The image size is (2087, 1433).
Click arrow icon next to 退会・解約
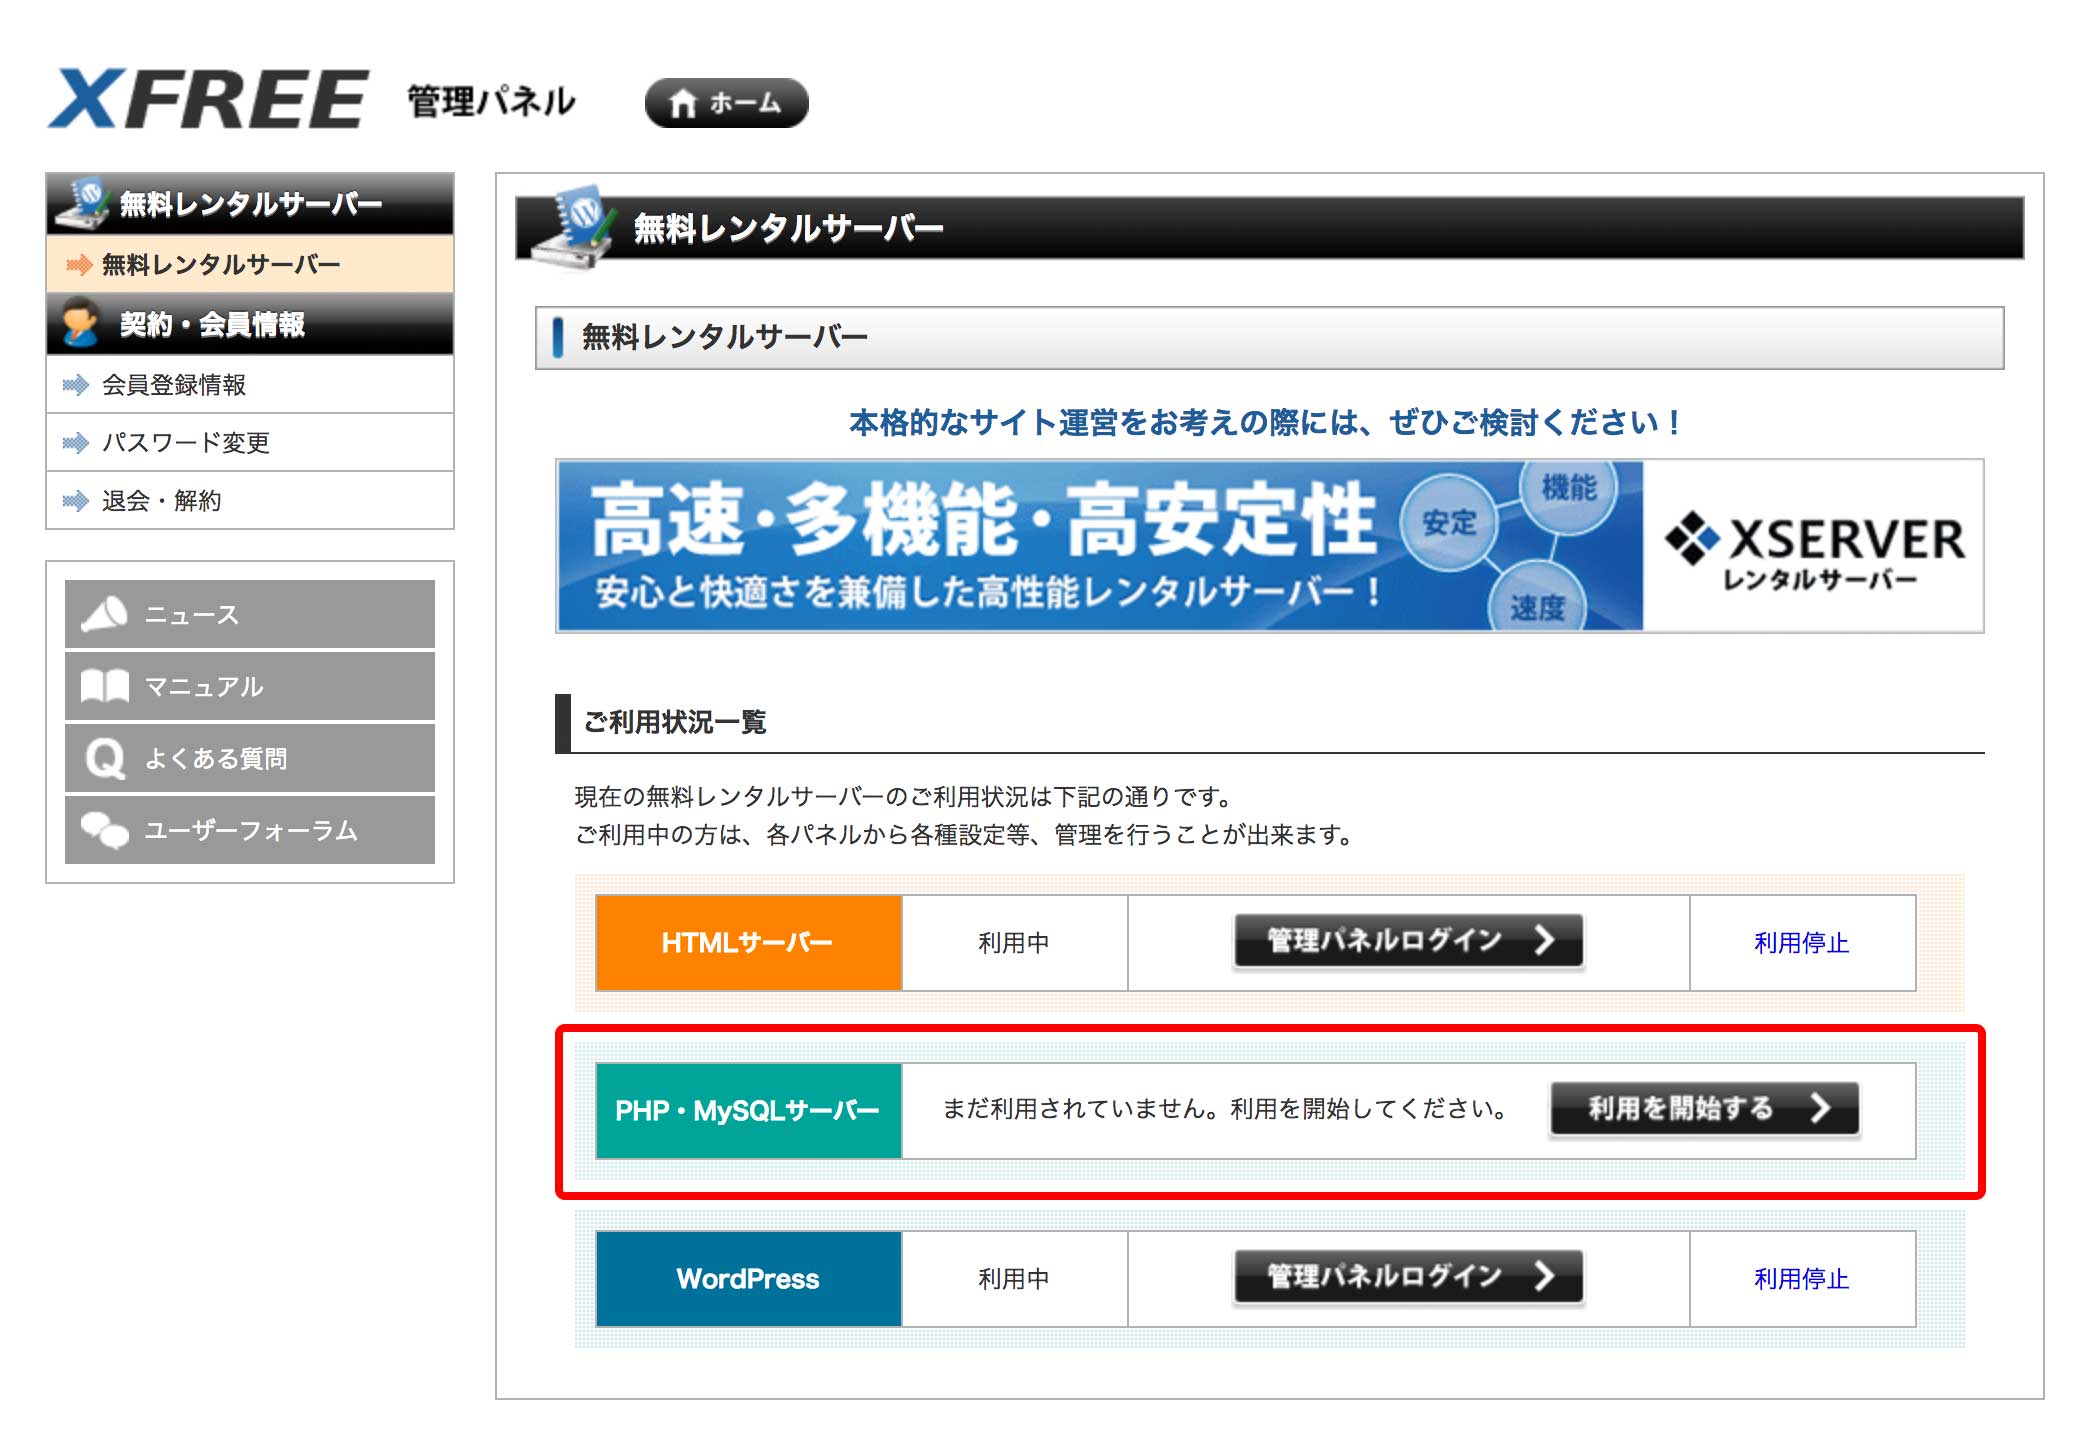[x=76, y=501]
